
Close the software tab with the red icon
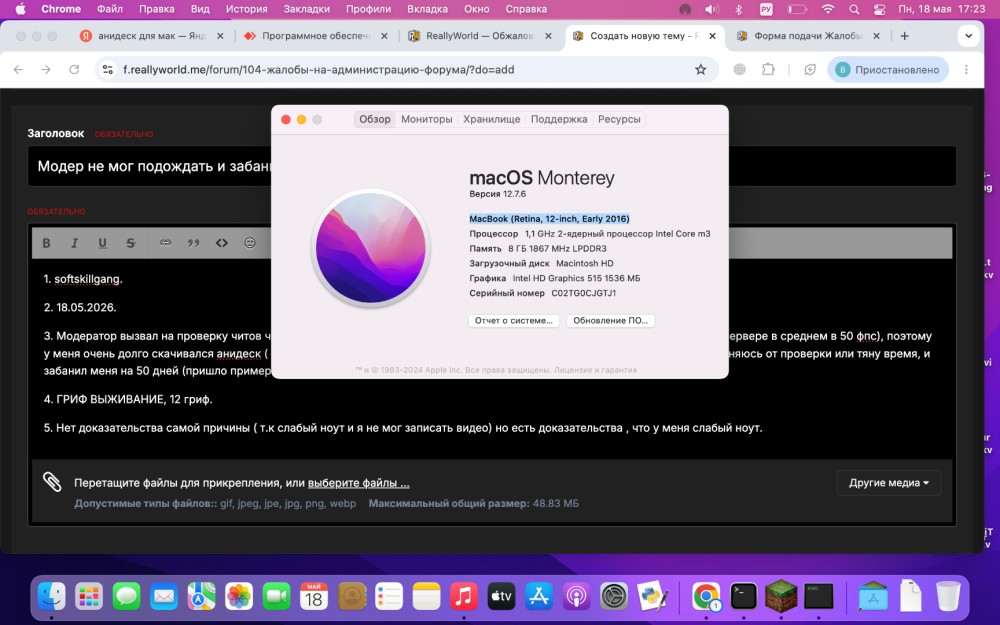tap(384, 36)
